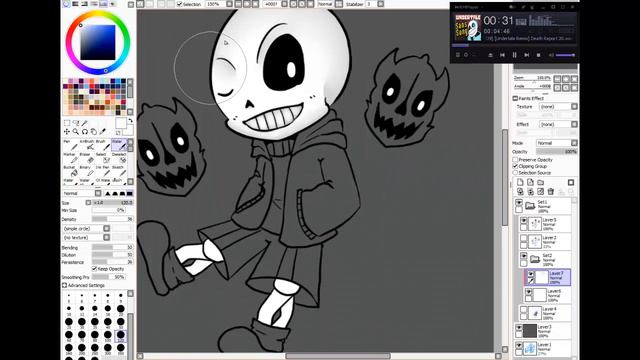Adjust the brush Density slider
The image size is (640, 360).
113,219
